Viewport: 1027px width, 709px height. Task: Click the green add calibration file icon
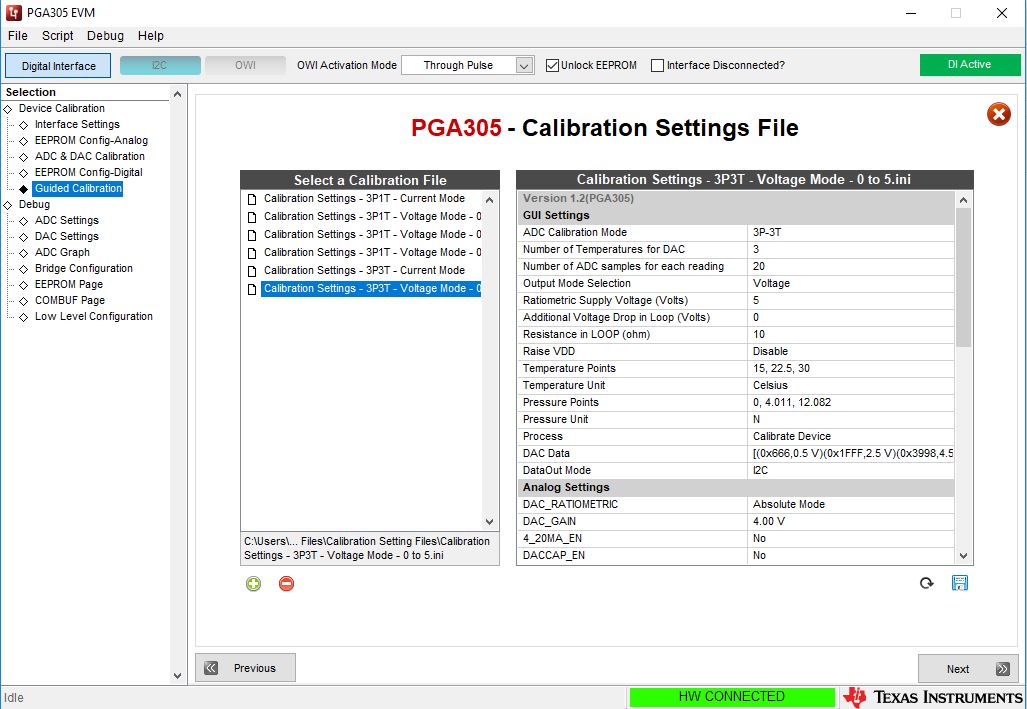coord(253,584)
